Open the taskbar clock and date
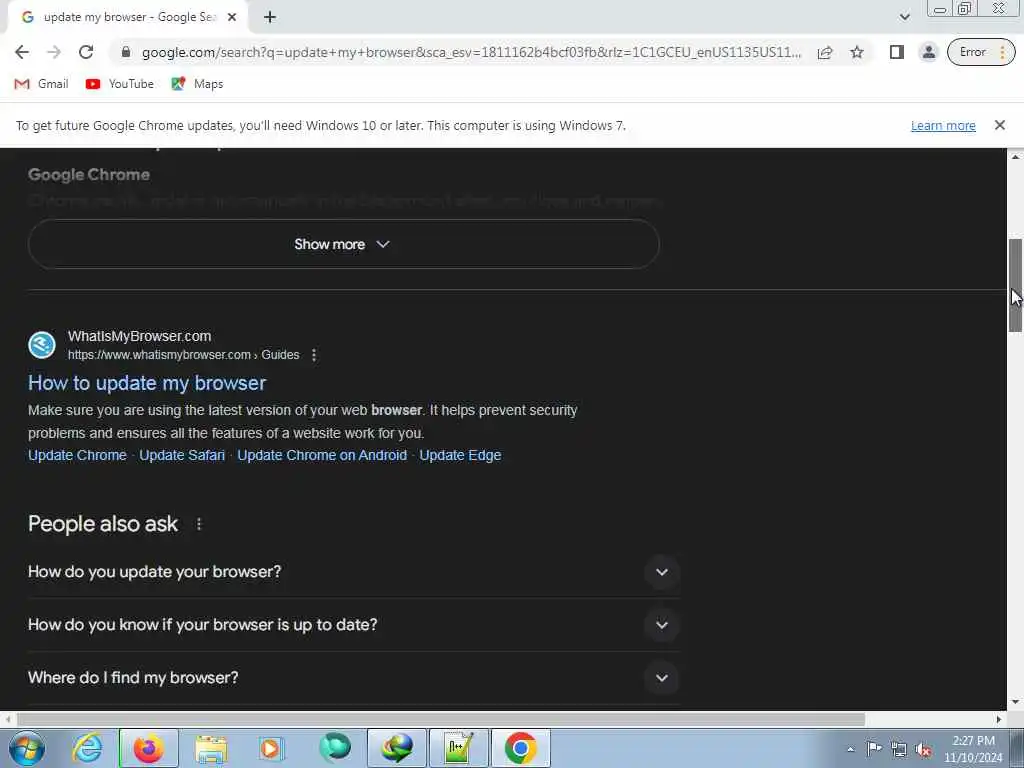Screen dimensions: 1024x768 click(973, 749)
